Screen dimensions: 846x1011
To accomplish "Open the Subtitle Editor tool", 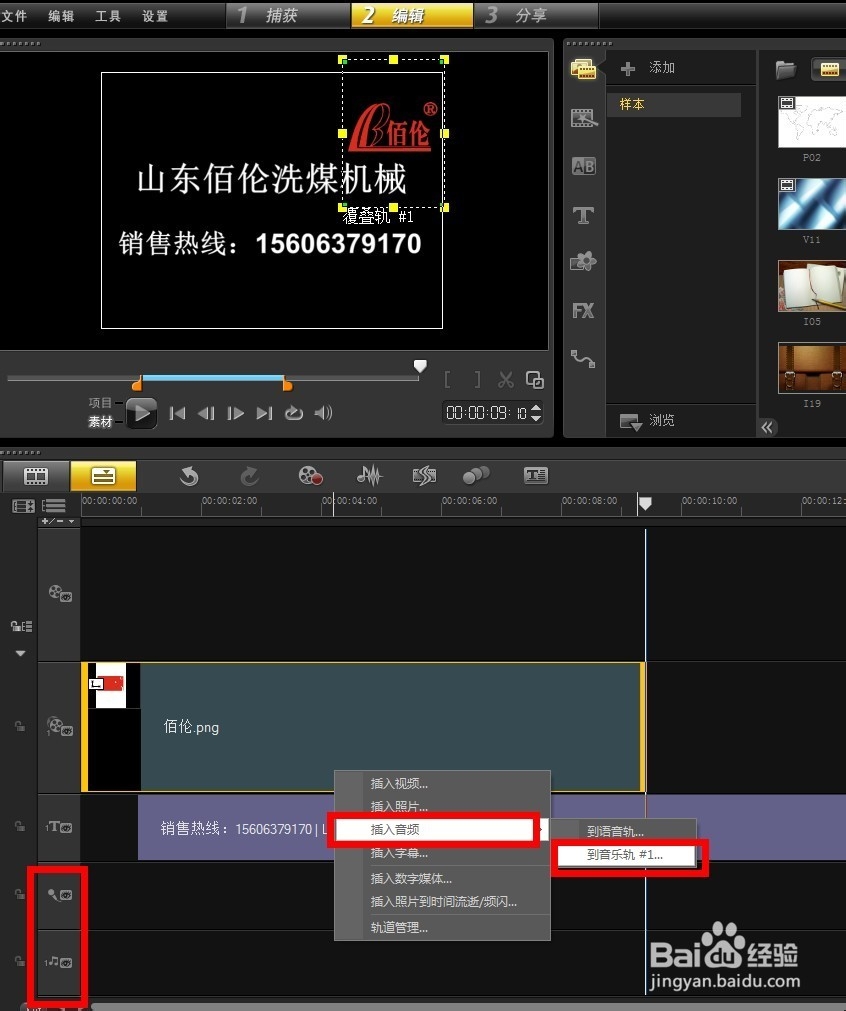I will click(535, 476).
